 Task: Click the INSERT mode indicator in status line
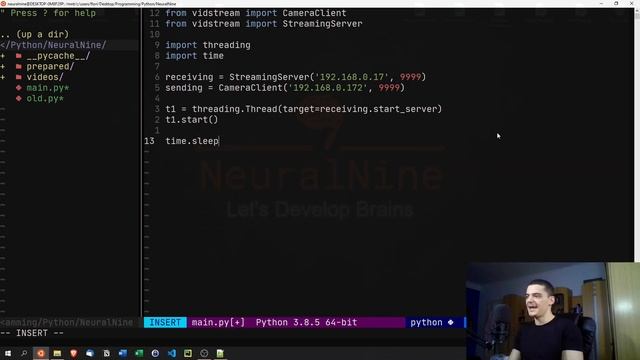click(165, 322)
